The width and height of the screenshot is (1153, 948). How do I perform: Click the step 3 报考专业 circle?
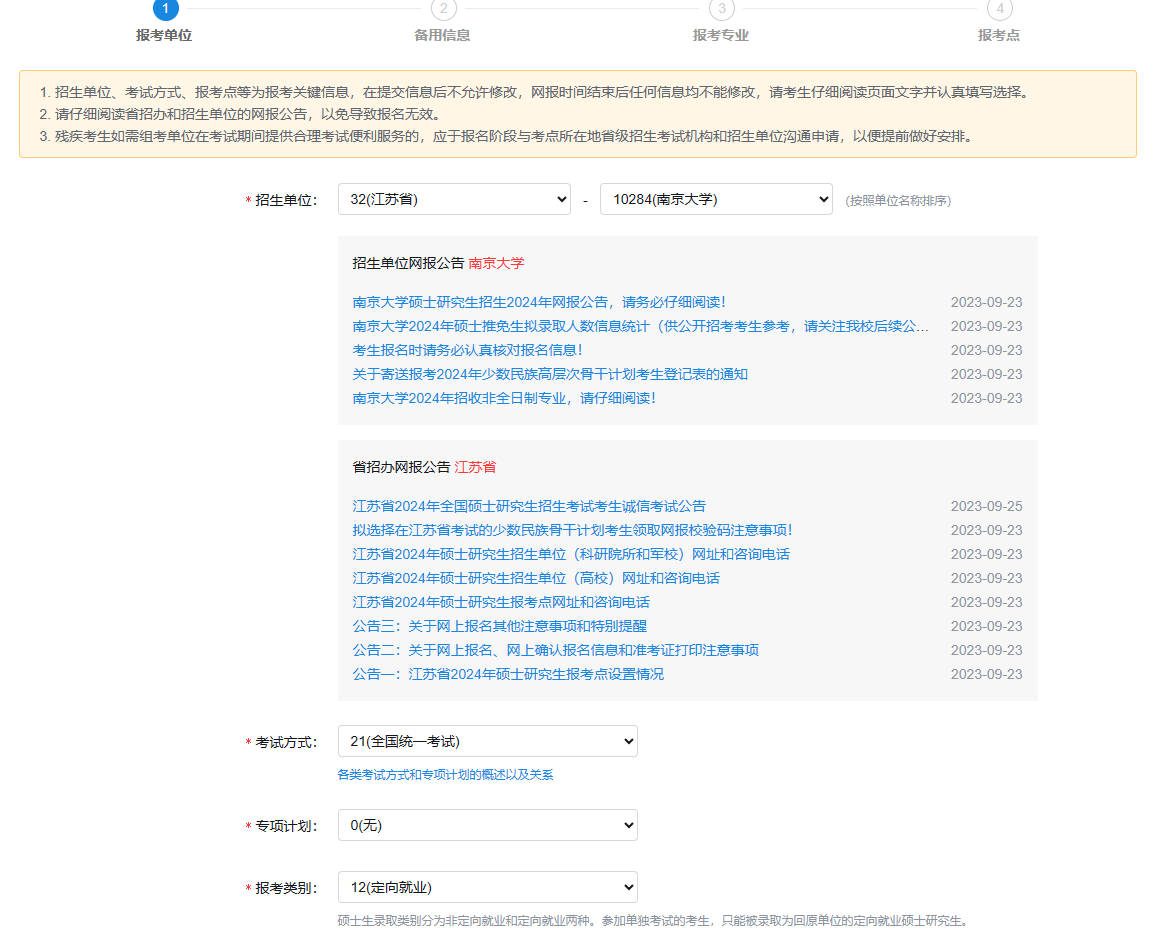pyautogui.click(x=721, y=8)
